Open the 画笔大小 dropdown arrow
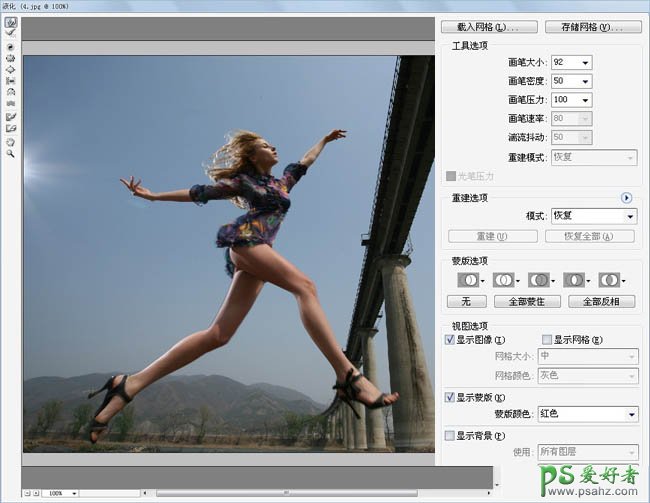The image size is (650, 503). pyautogui.click(x=585, y=62)
